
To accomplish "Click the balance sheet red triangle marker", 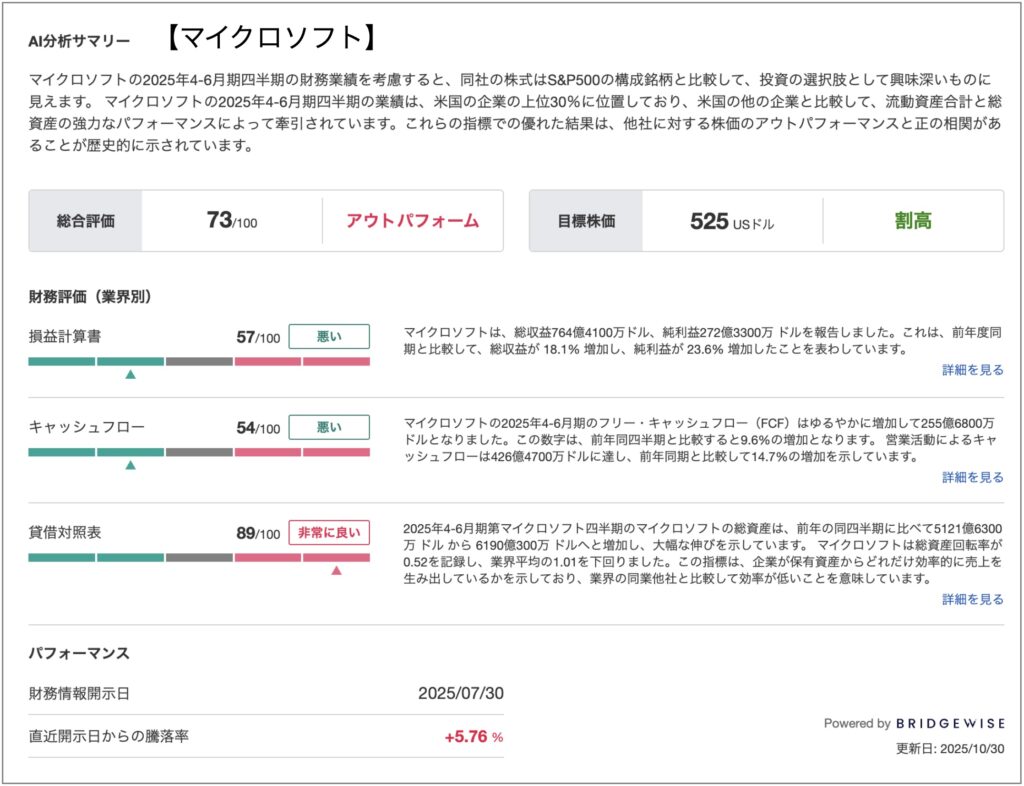I will (x=337, y=570).
